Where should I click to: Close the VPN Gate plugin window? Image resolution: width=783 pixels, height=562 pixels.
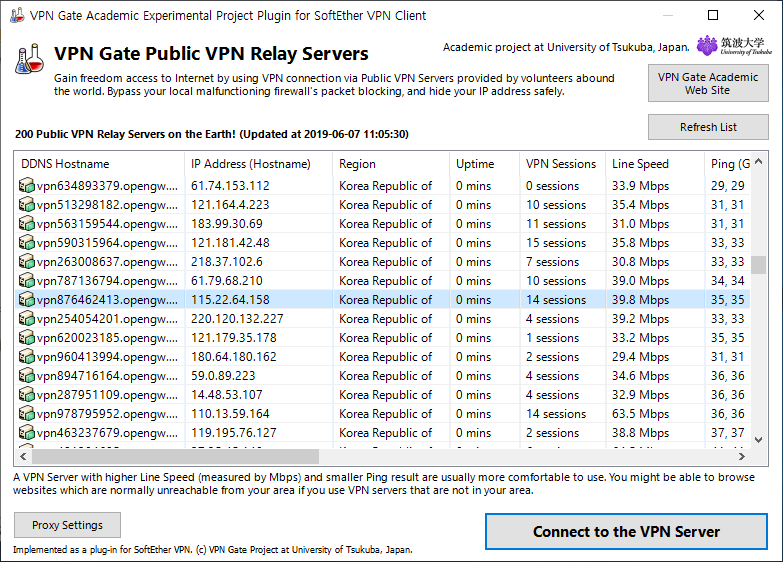click(759, 15)
